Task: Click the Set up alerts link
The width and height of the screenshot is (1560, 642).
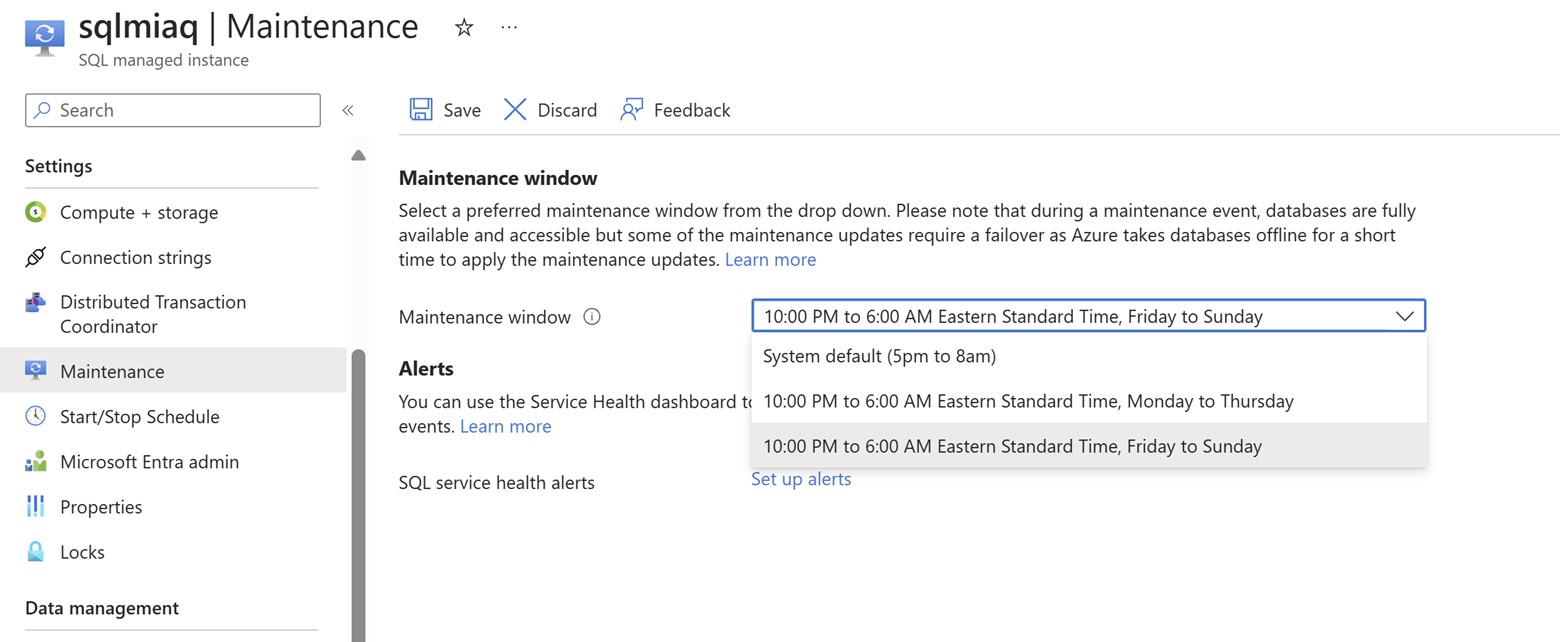Action: 801,479
